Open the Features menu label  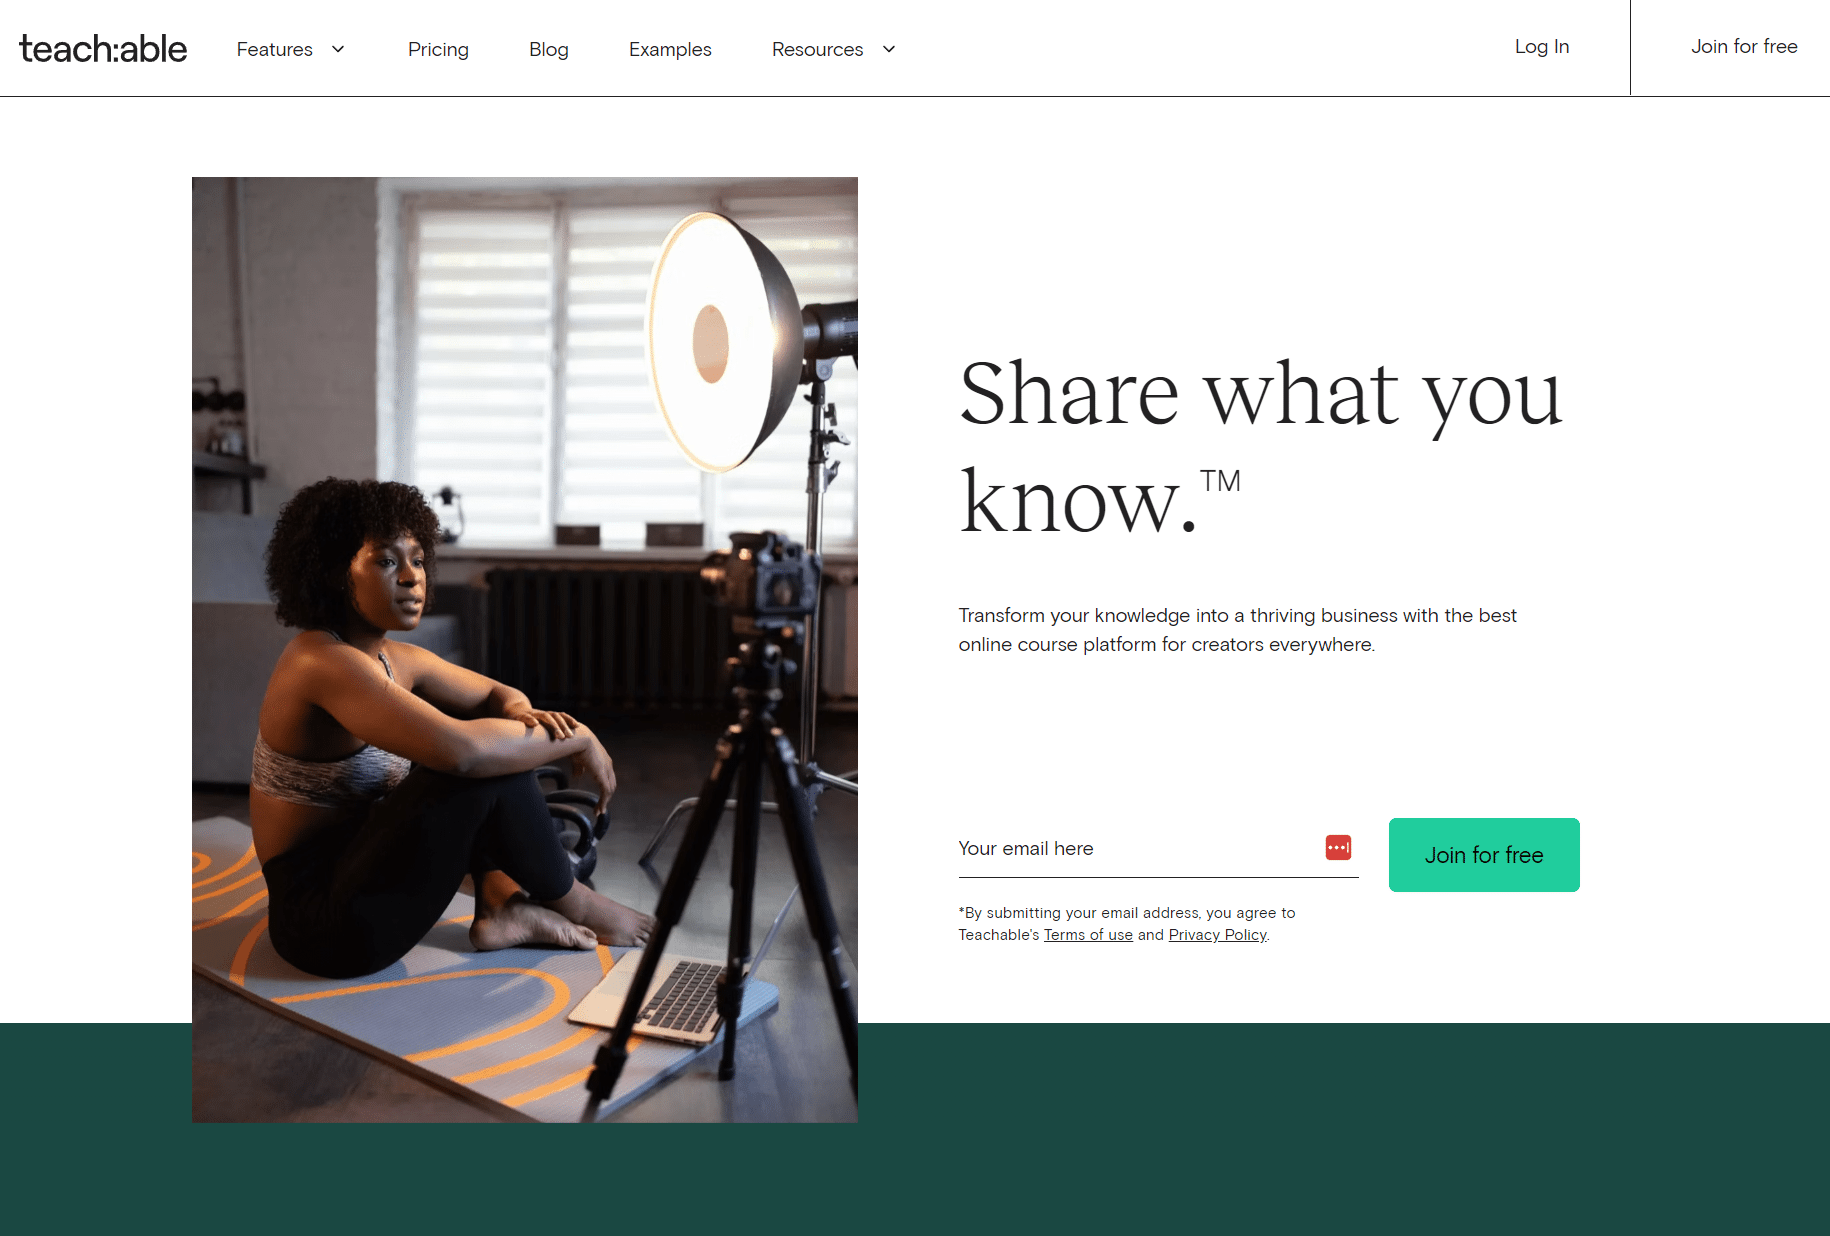(x=274, y=49)
